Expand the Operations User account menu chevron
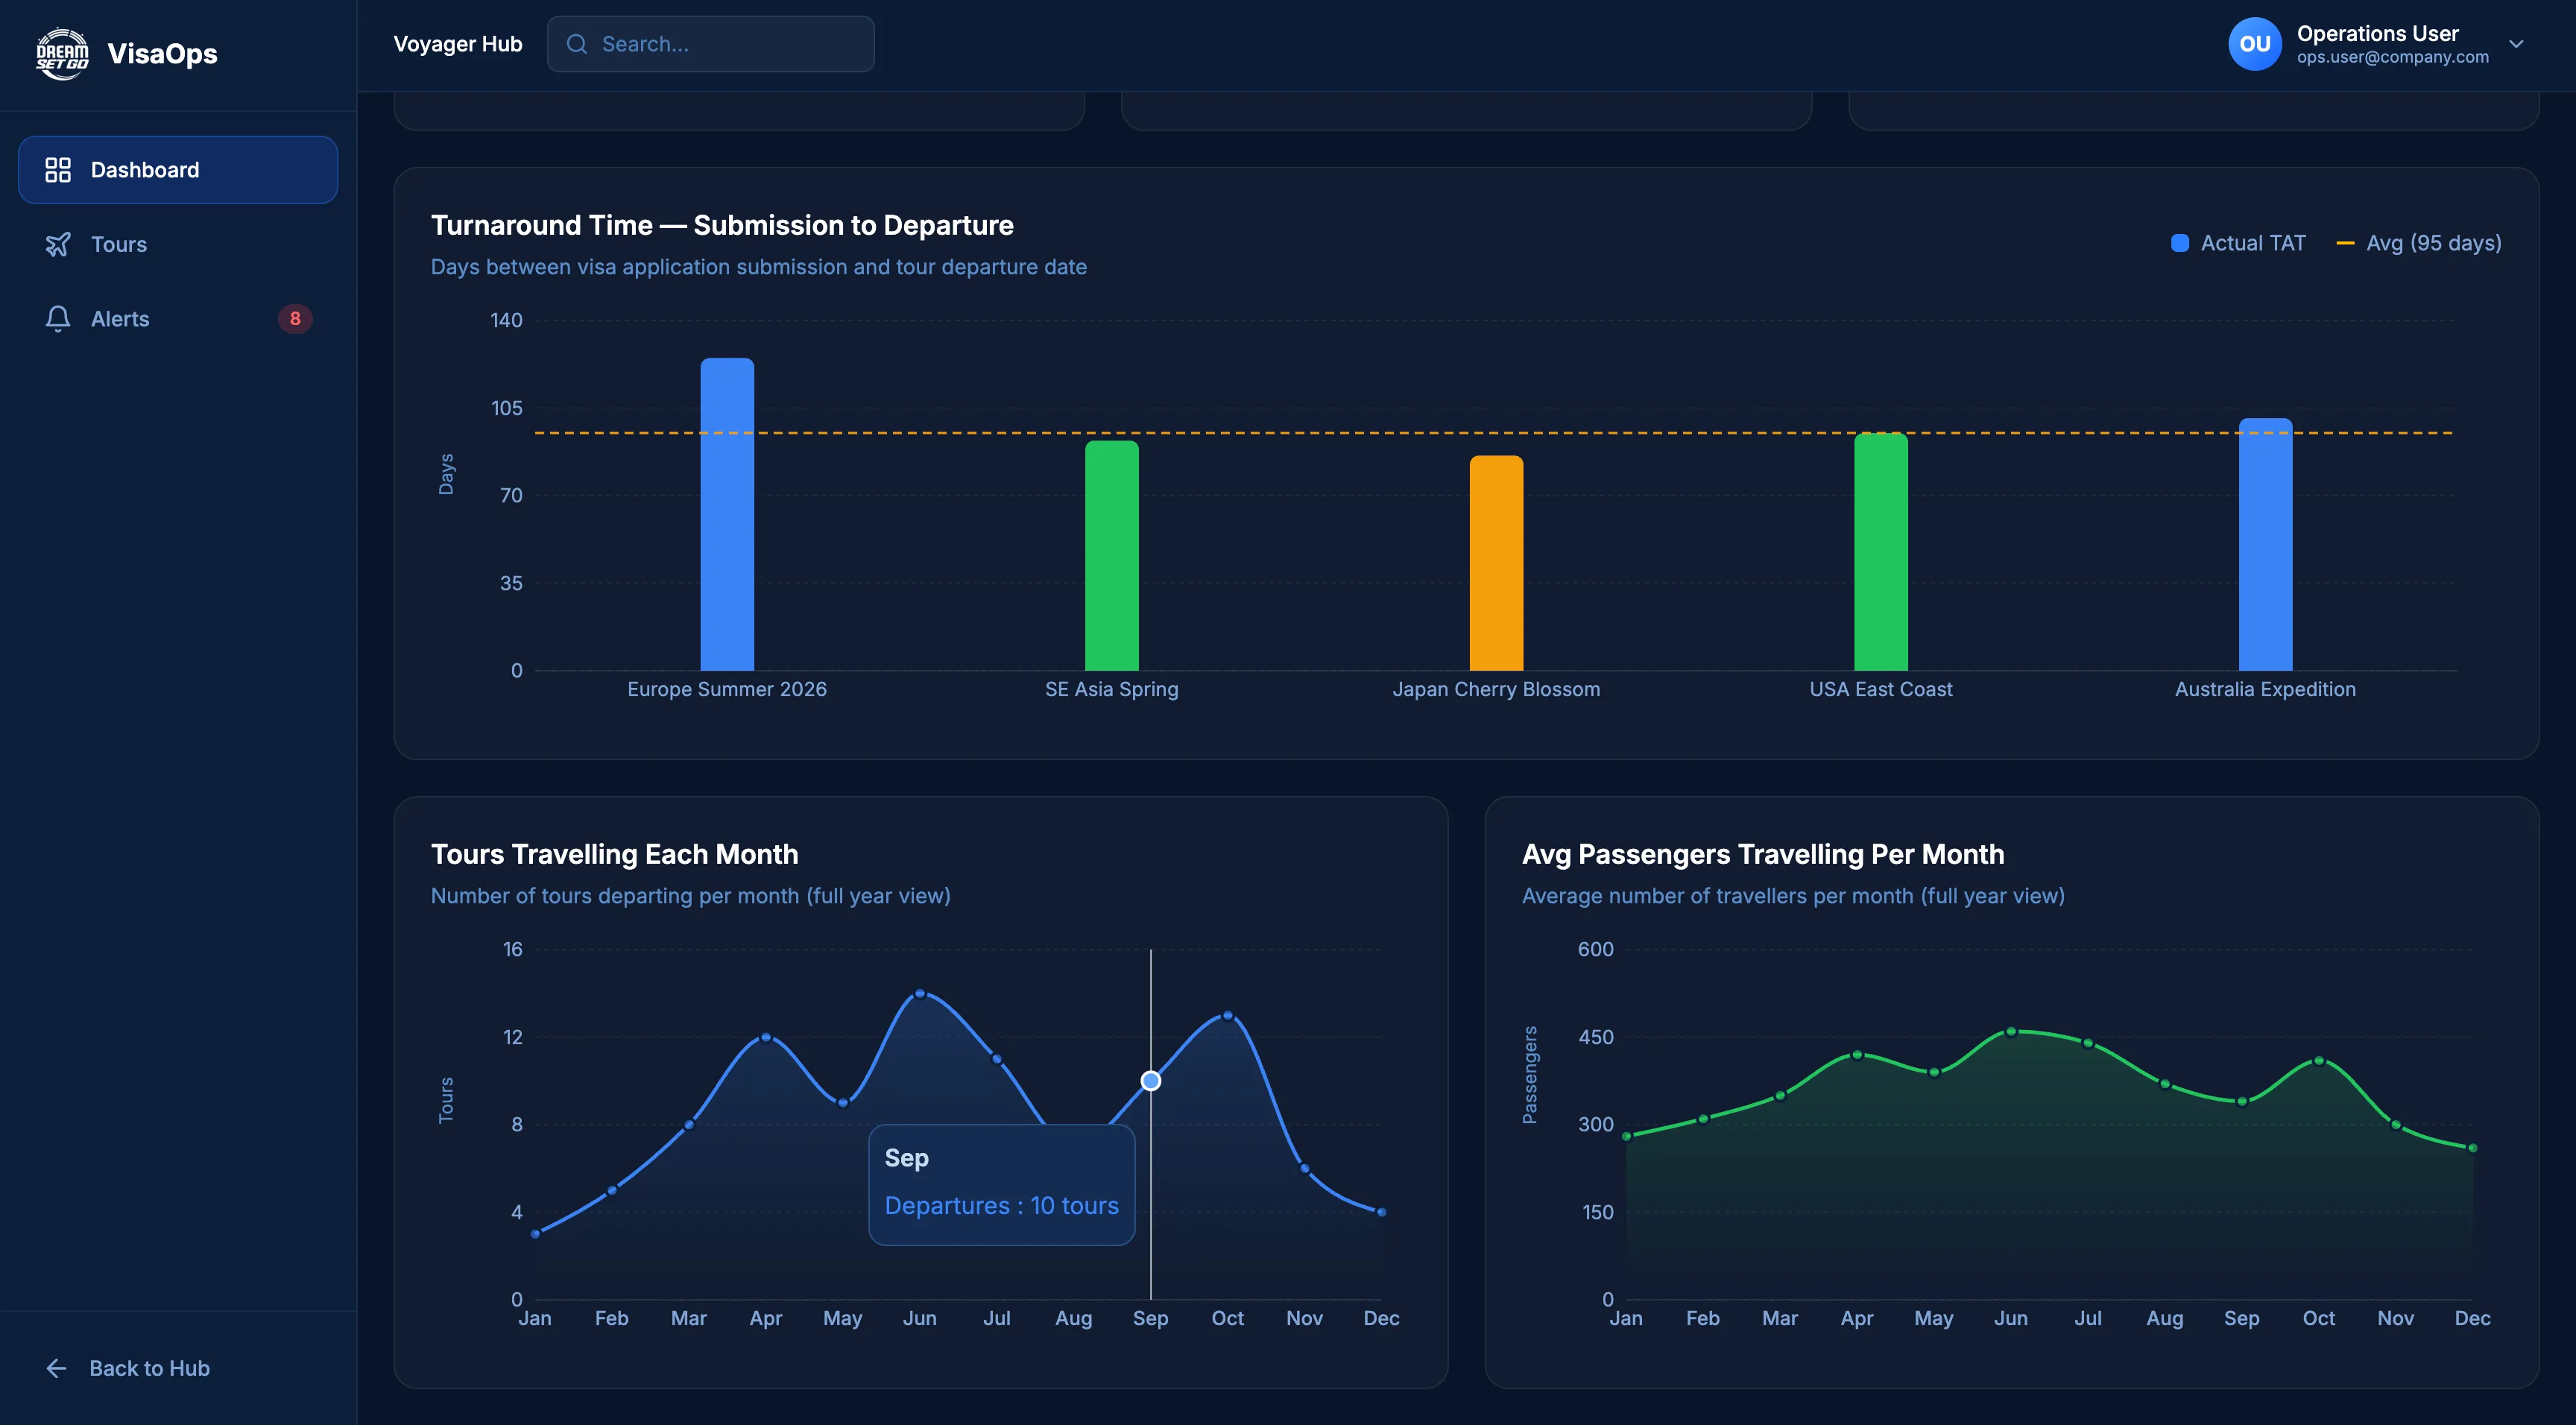This screenshot has height=1425, width=2576. pos(2517,44)
